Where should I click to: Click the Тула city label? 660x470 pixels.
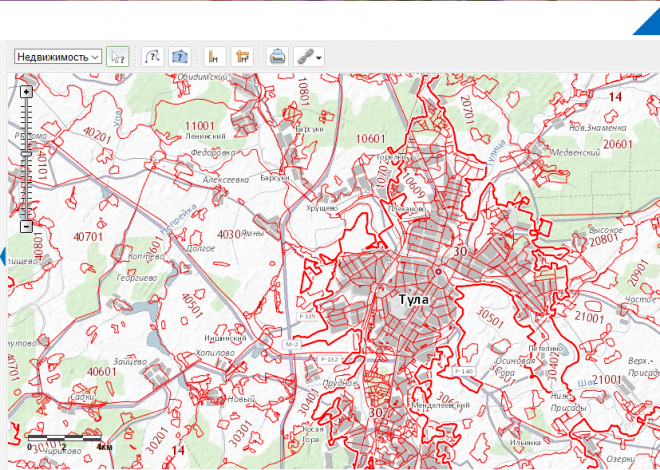(x=414, y=299)
